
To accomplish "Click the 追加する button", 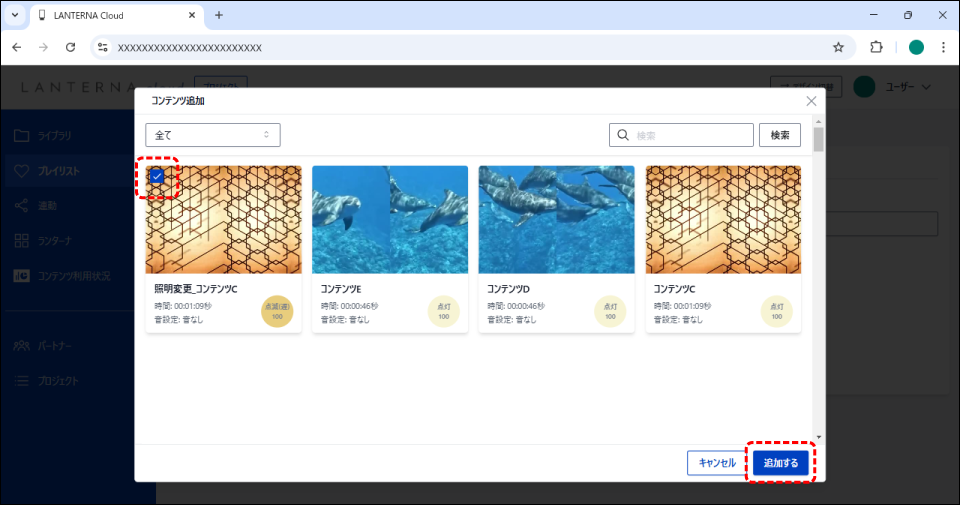I will pyautogui.click(x=780, y=463).
